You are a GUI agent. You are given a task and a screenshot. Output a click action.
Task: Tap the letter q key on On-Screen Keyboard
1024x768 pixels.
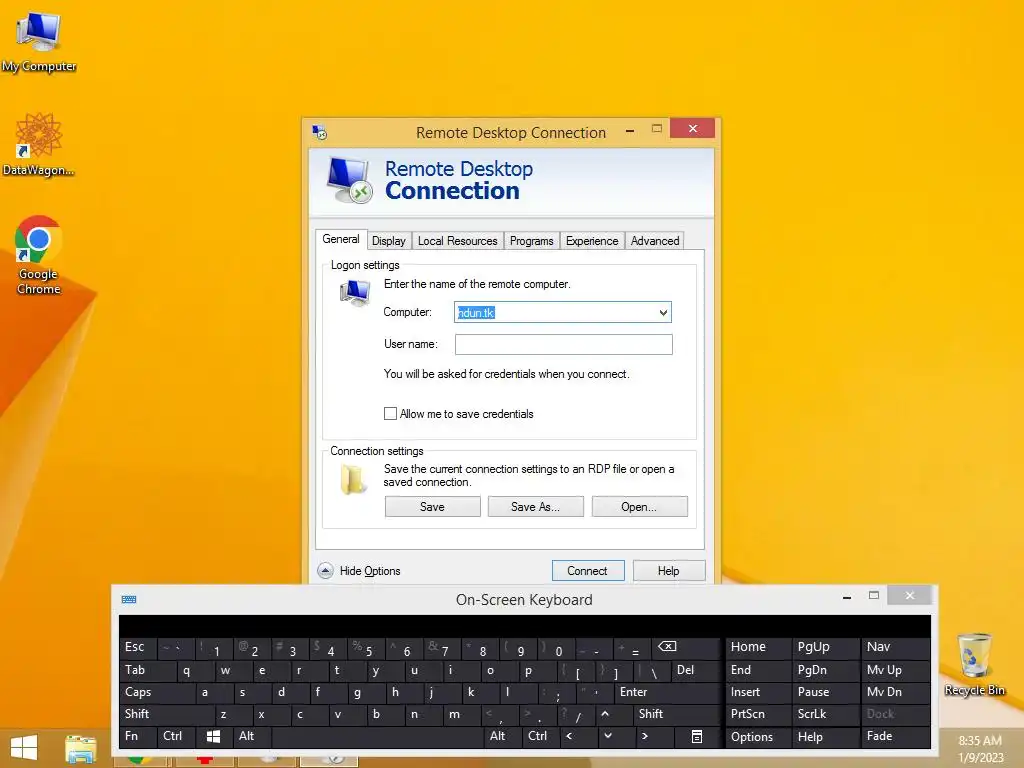point(195,671)
